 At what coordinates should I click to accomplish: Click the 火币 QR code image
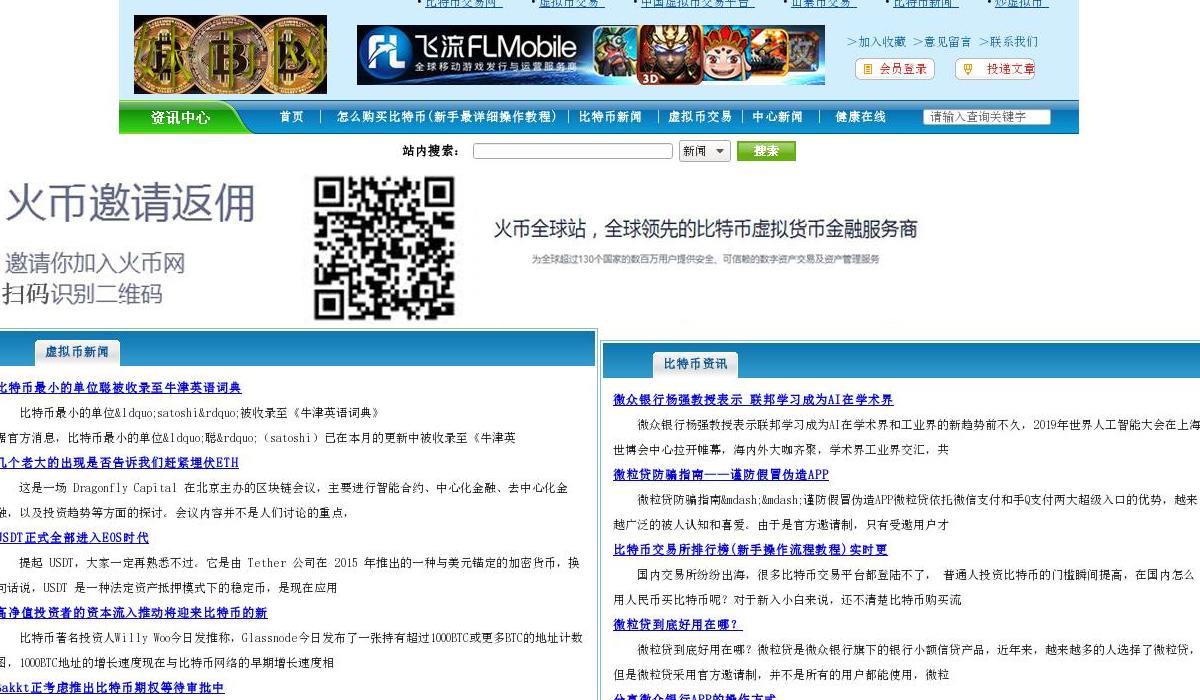[x=385, y=248]
